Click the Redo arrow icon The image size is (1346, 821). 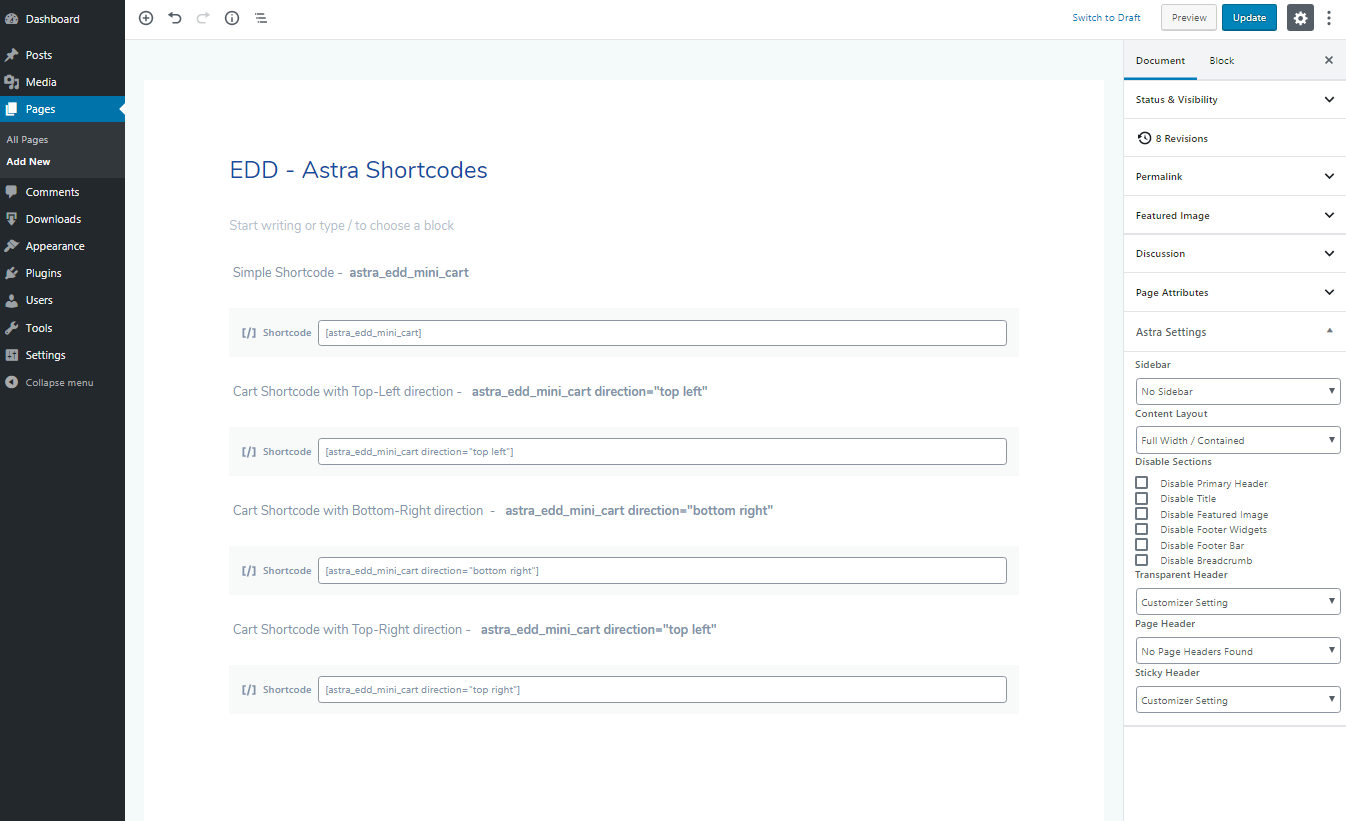(x=203, y=18)
